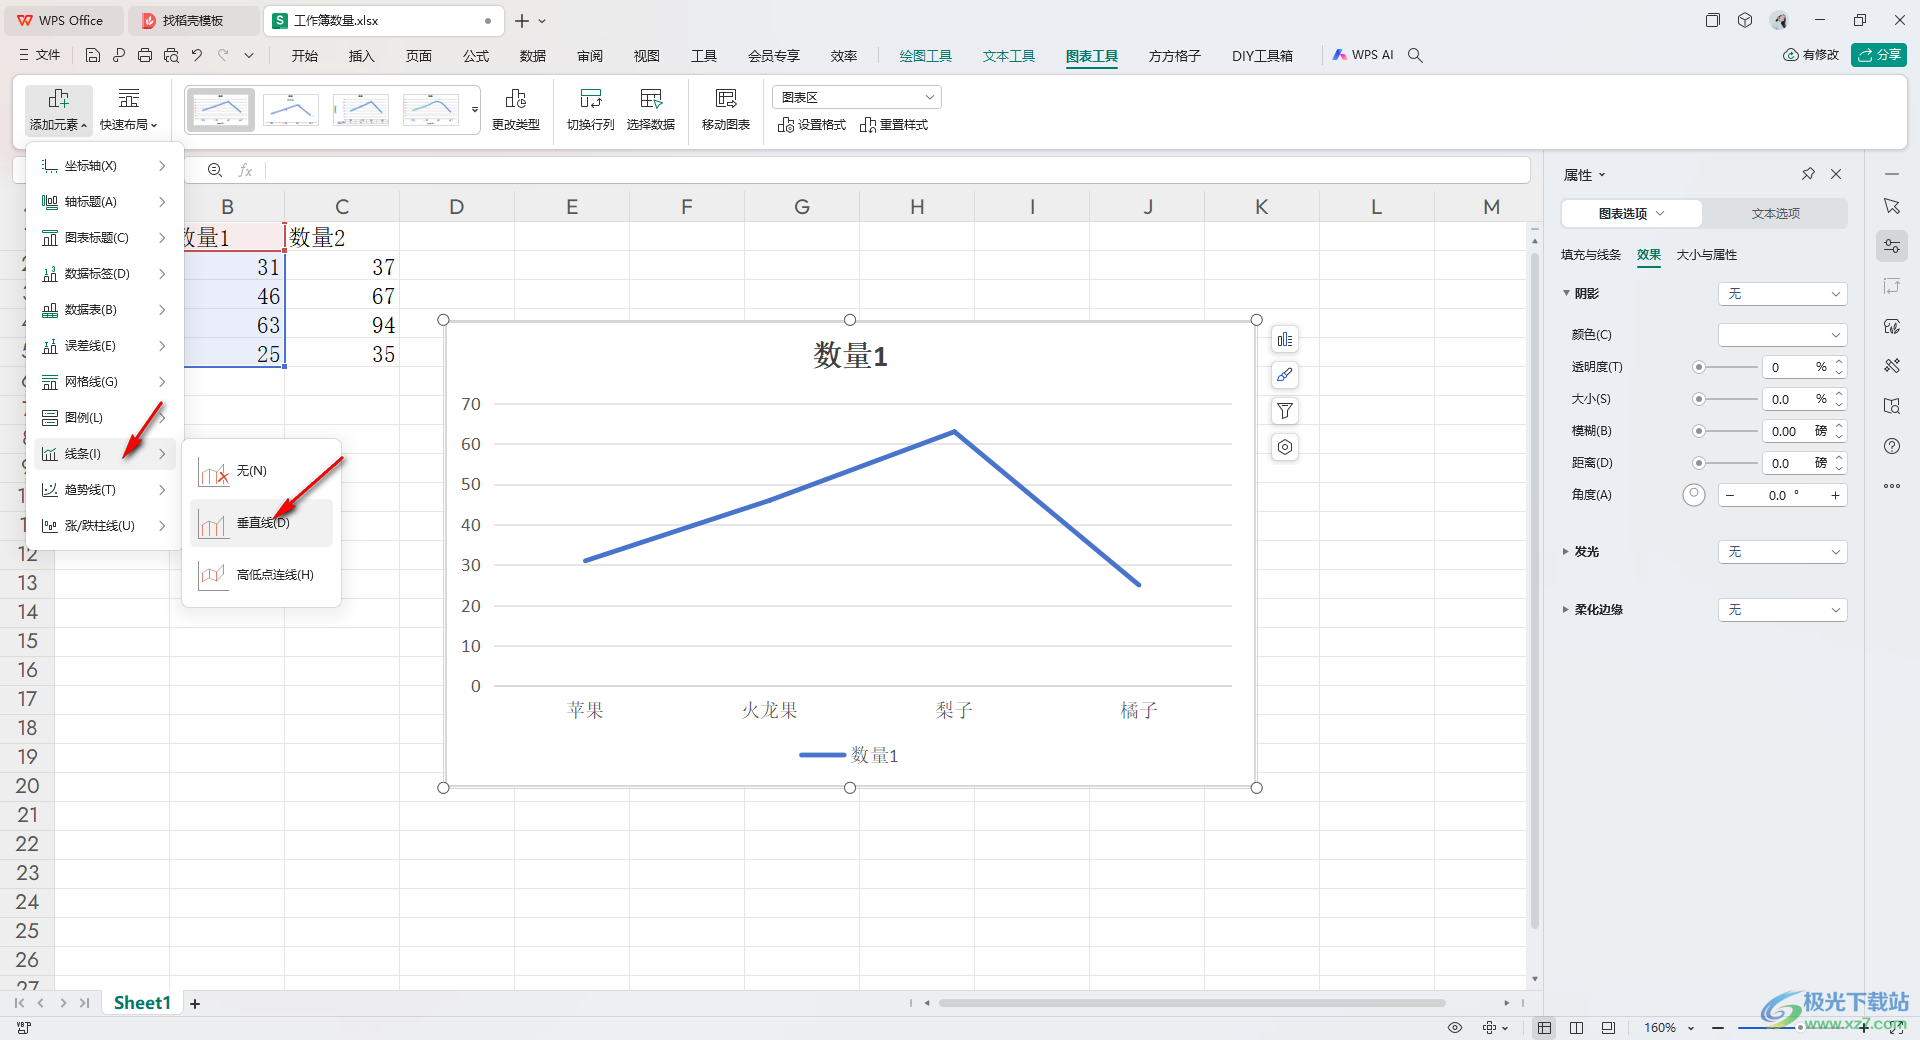Open Trendline submenu item

coord(104,490)
